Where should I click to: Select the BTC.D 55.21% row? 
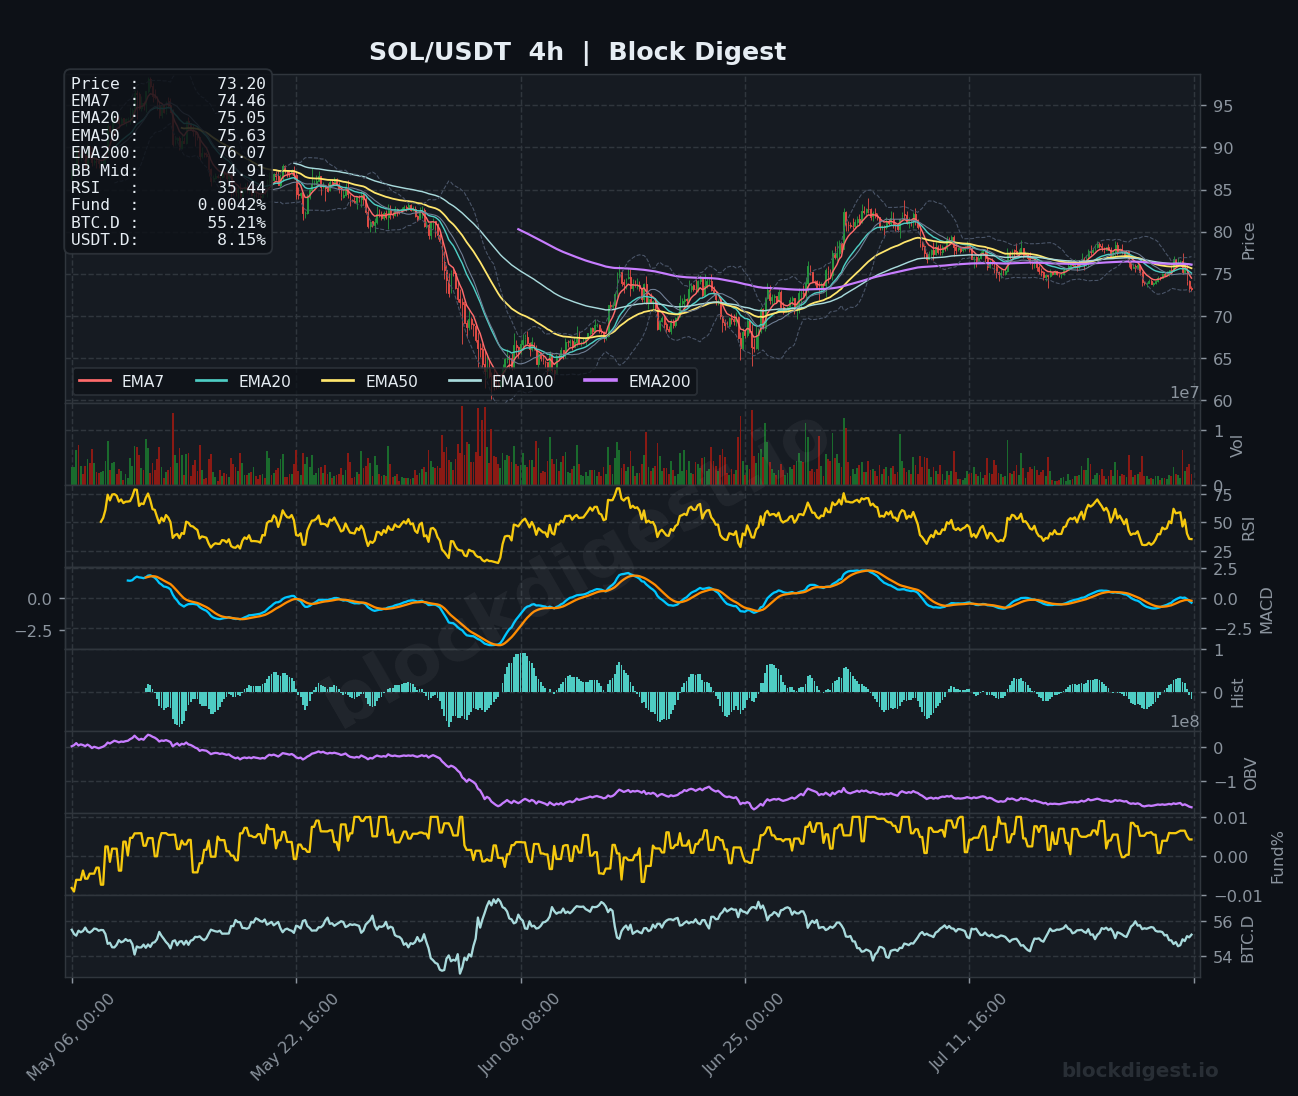(x=168, y=222)
